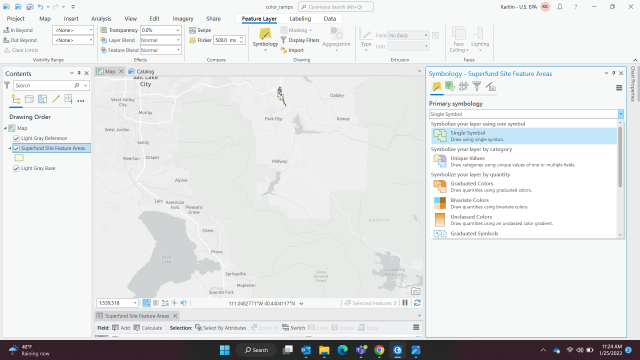Click the Command Search box

pyautogui.click(x=336, y=7)
